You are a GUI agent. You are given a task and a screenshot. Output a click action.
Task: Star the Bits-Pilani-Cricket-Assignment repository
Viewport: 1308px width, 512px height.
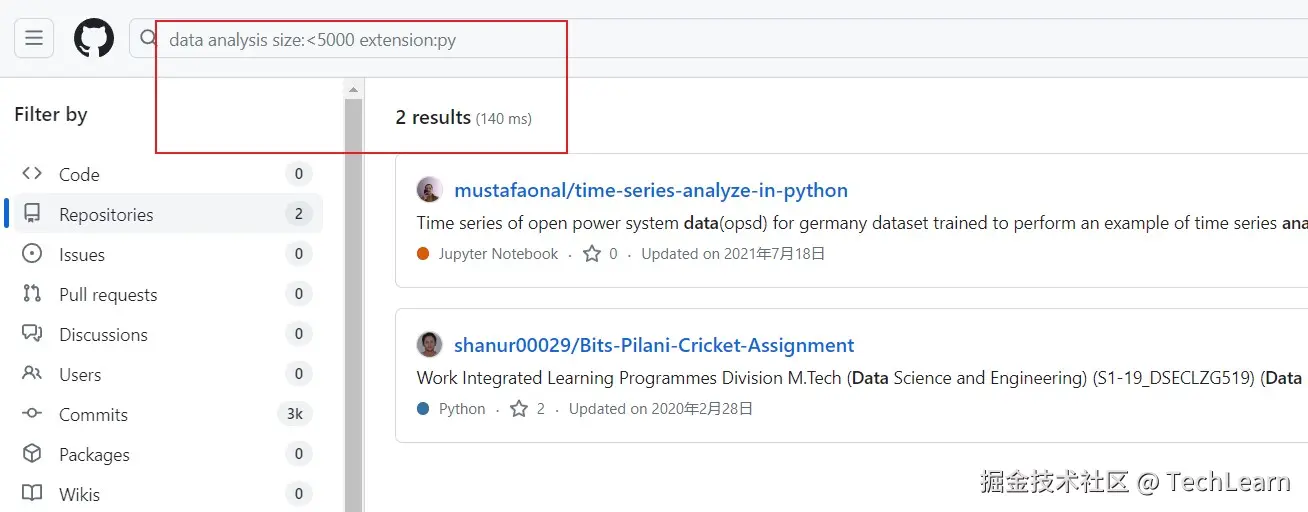(519, 409)
